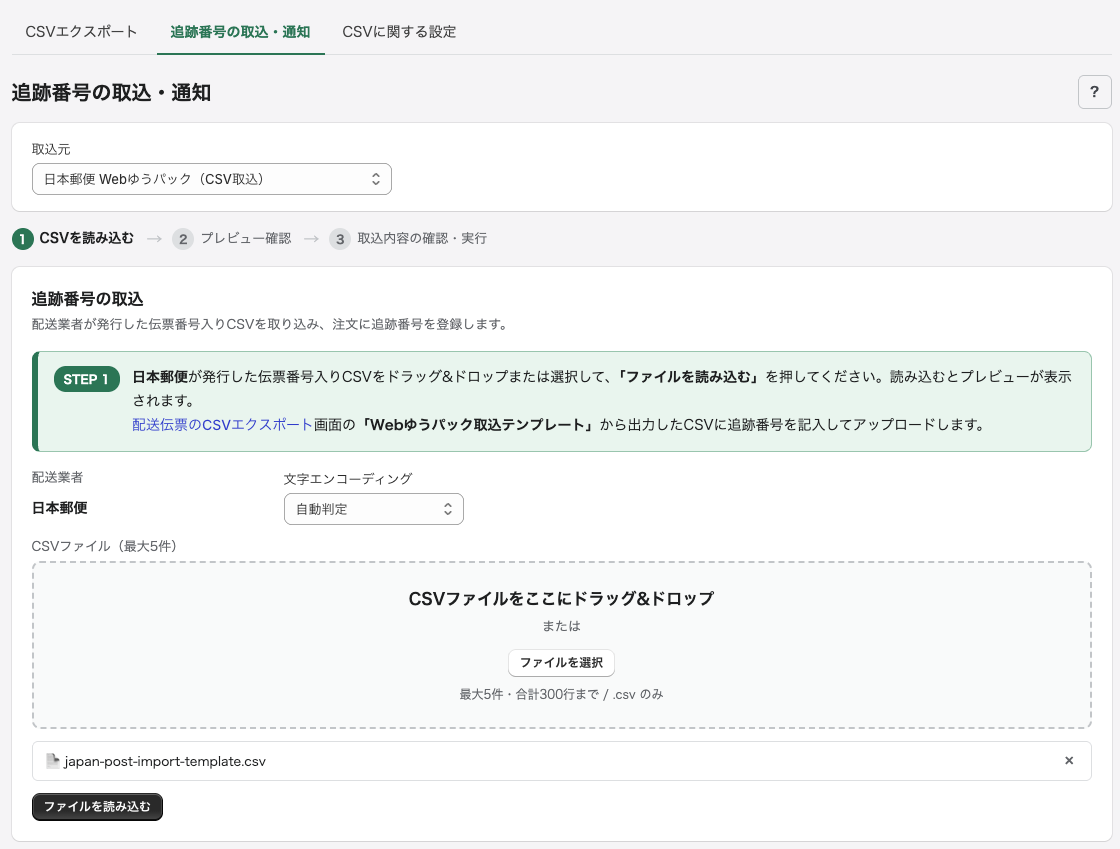This screenshot has width=1120, height=849.
Task: Select the 追跡番号の取込・通知 tab
Action: (240, 31)
